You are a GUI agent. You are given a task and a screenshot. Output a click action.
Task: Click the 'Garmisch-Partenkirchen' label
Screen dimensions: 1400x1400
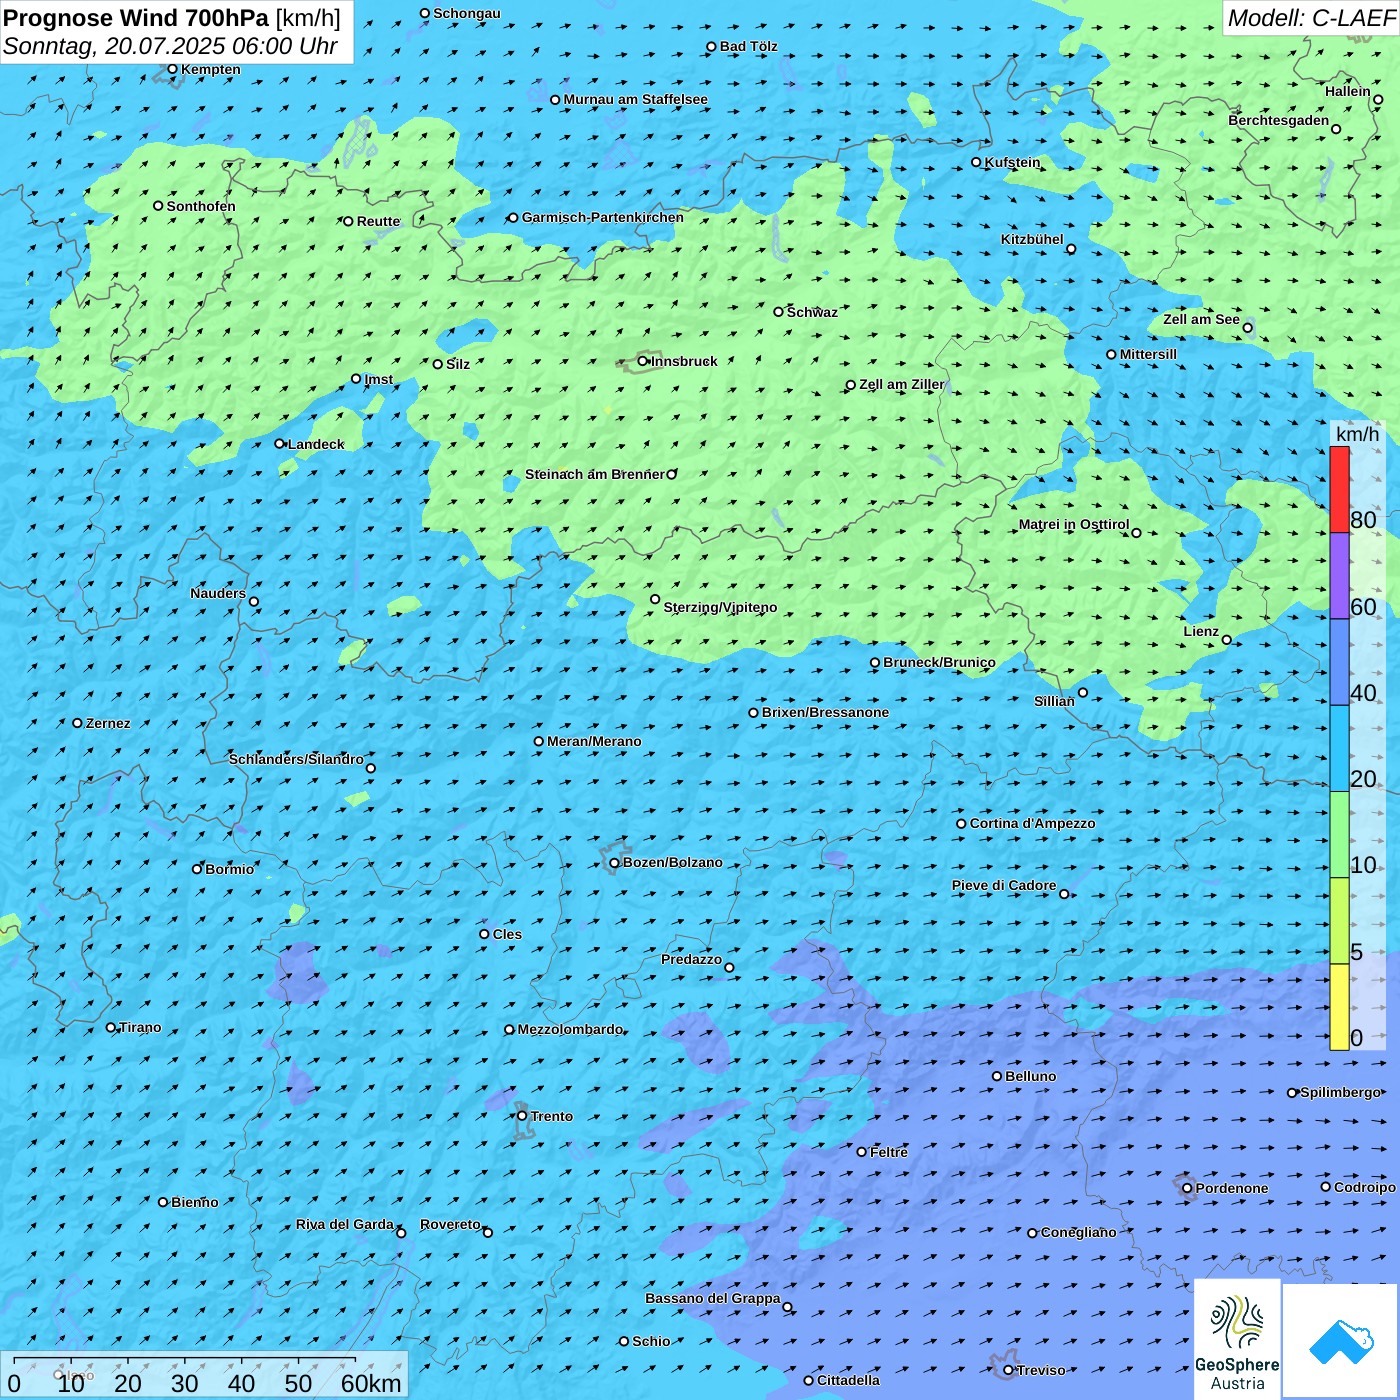[603, 217]
